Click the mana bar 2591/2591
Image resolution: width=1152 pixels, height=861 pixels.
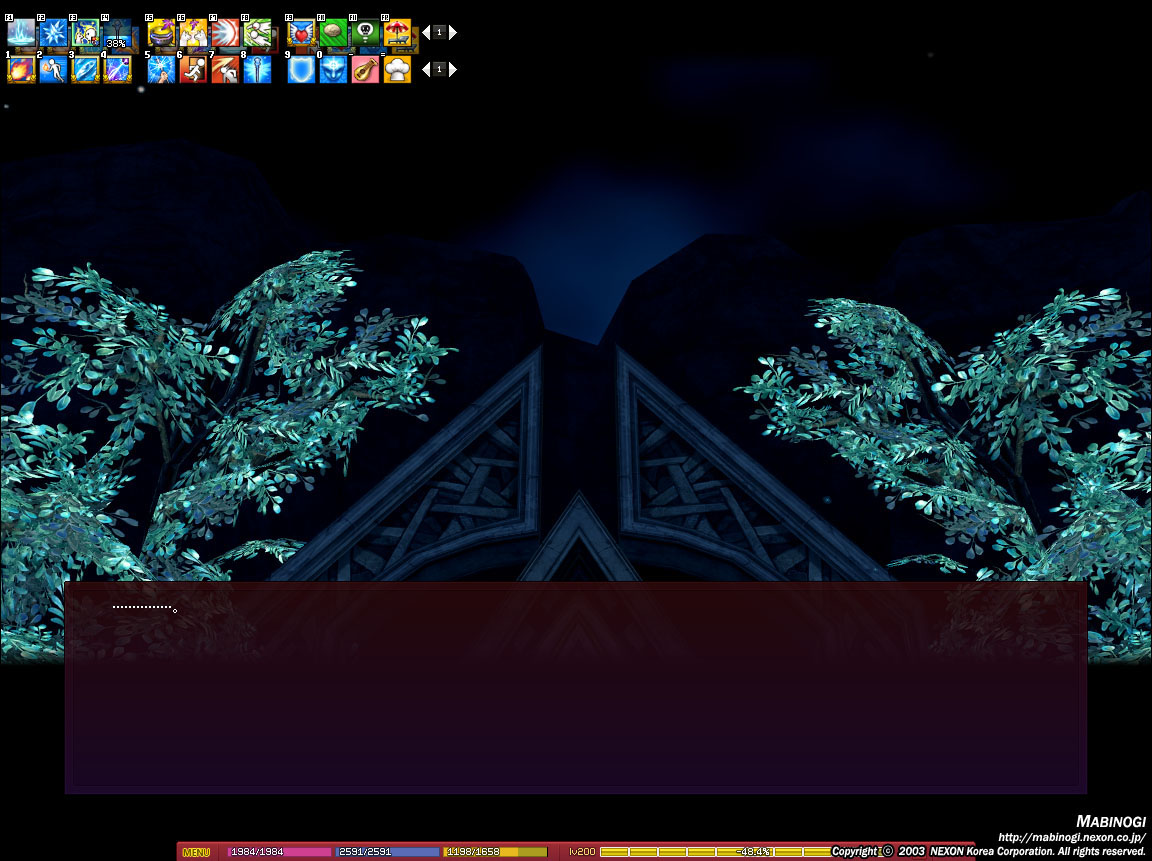(x=387, y=852)
